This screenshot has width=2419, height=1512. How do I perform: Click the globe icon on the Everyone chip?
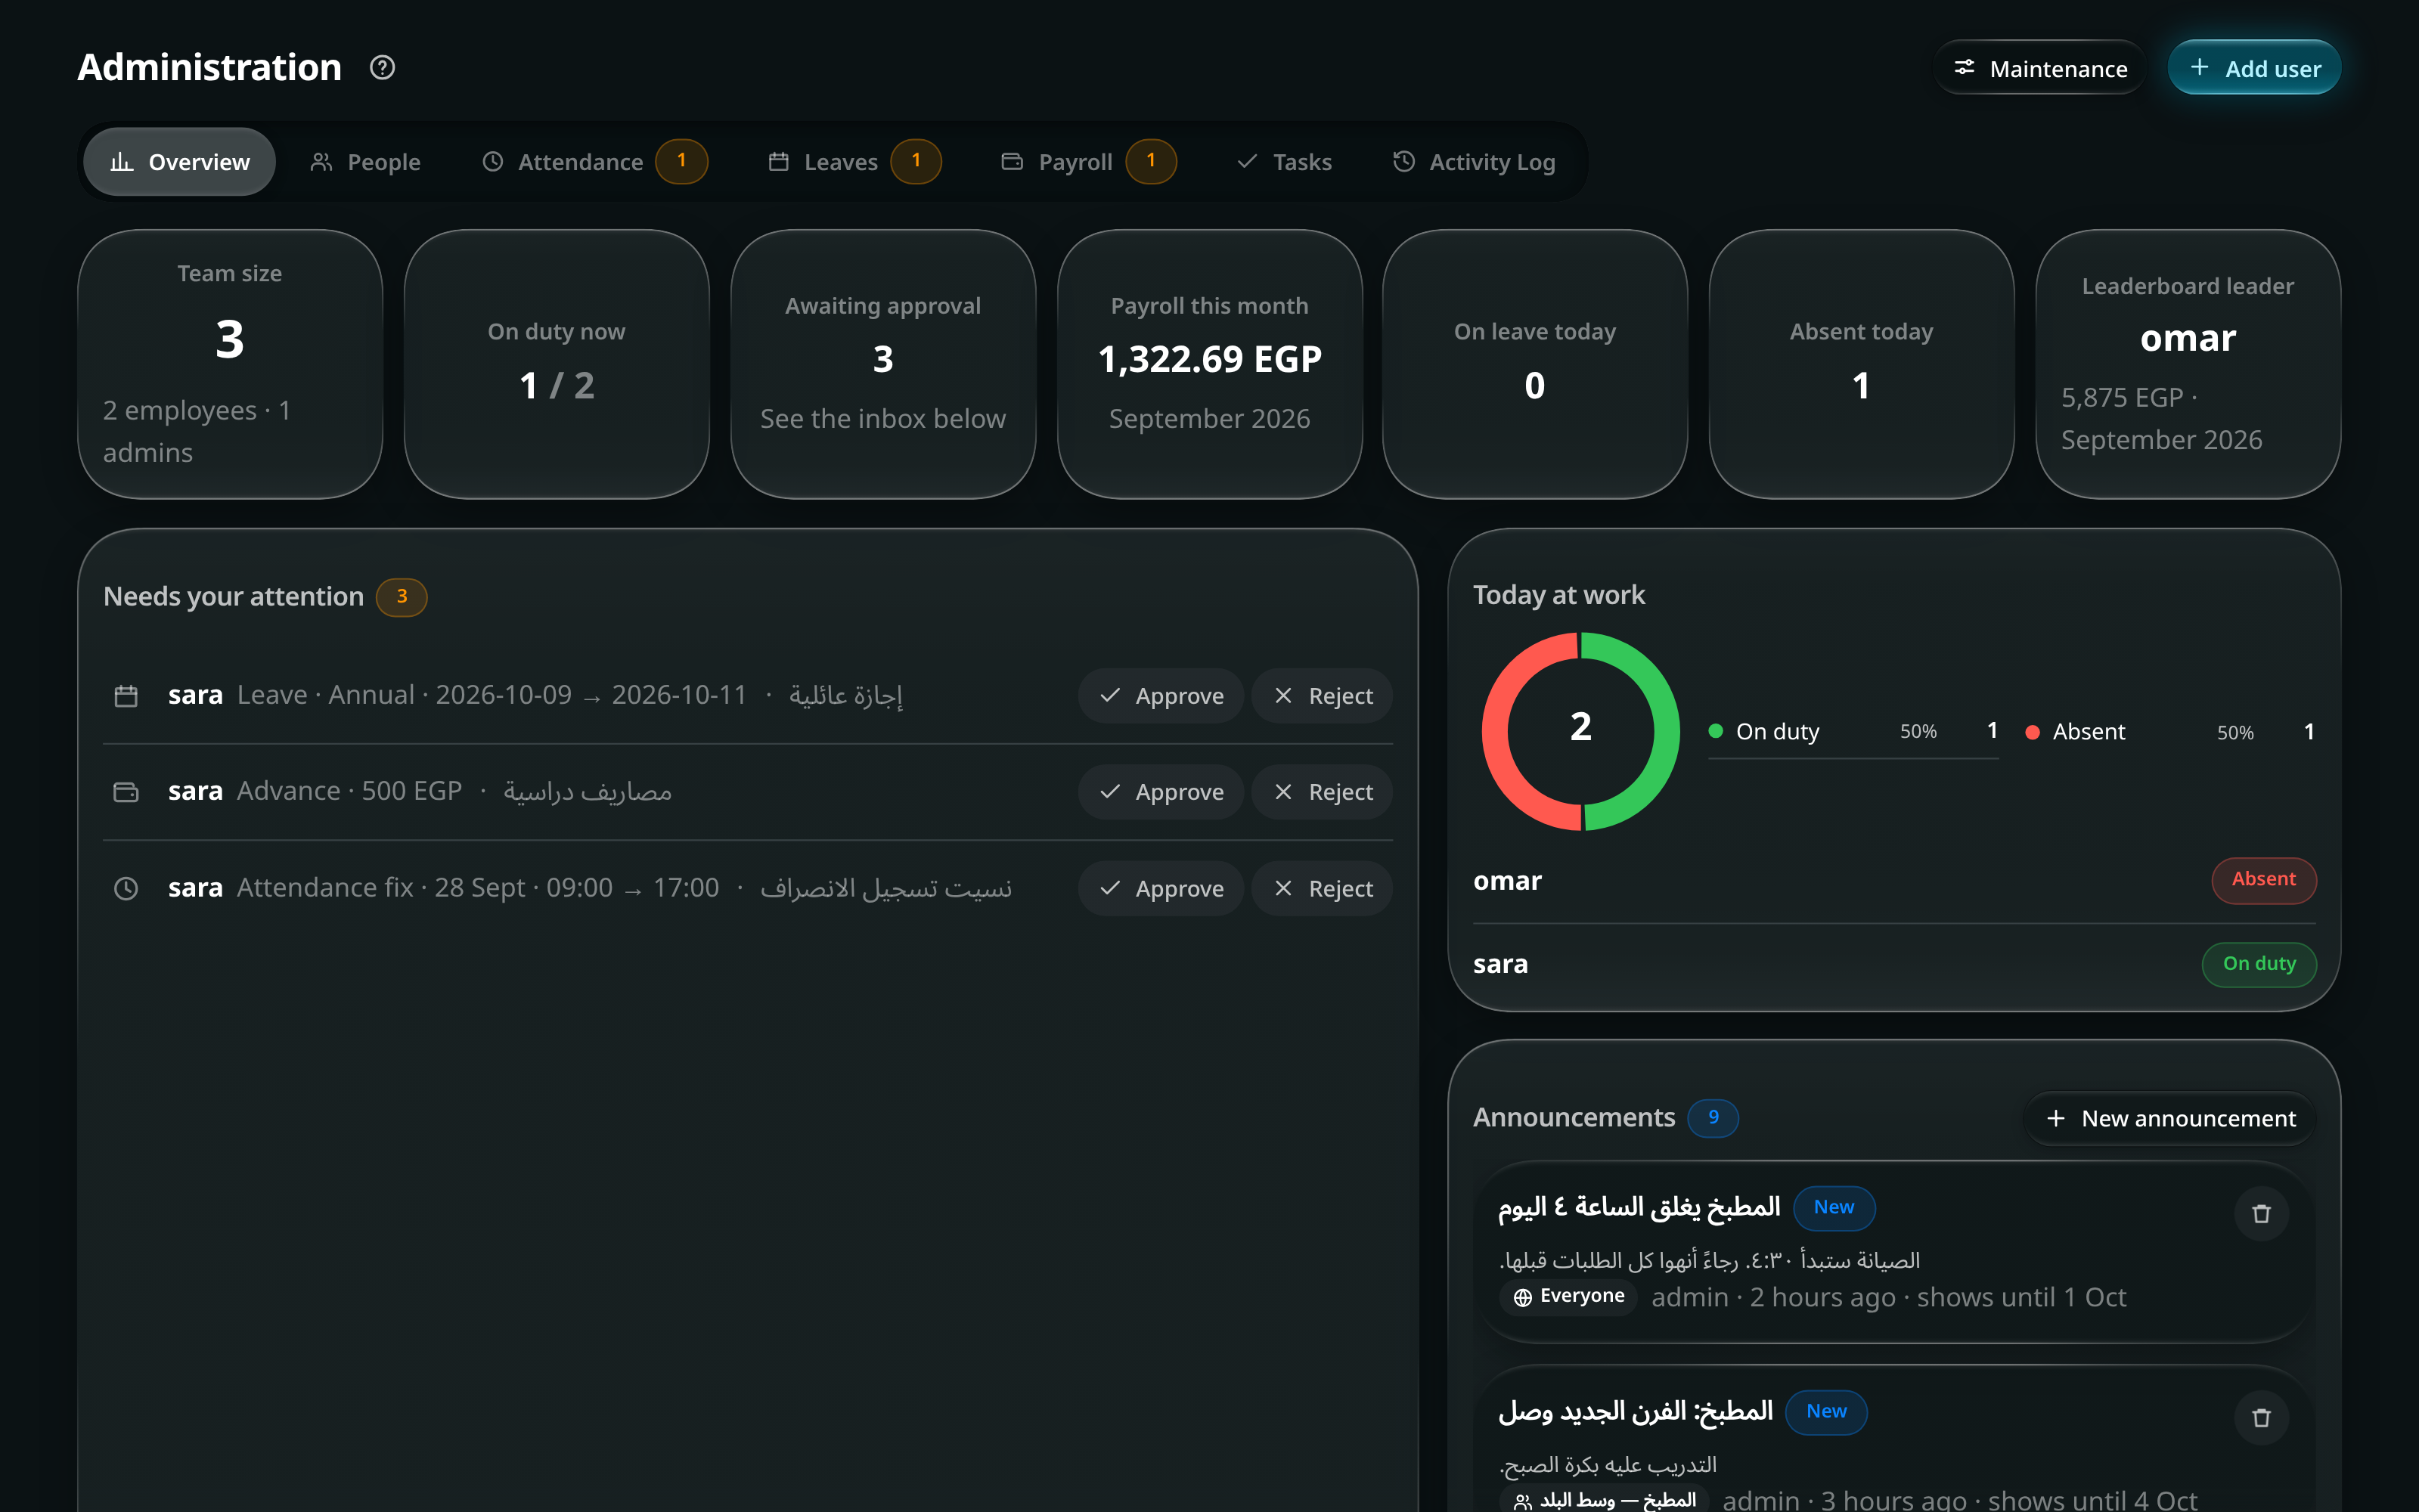point(1522,1297)
